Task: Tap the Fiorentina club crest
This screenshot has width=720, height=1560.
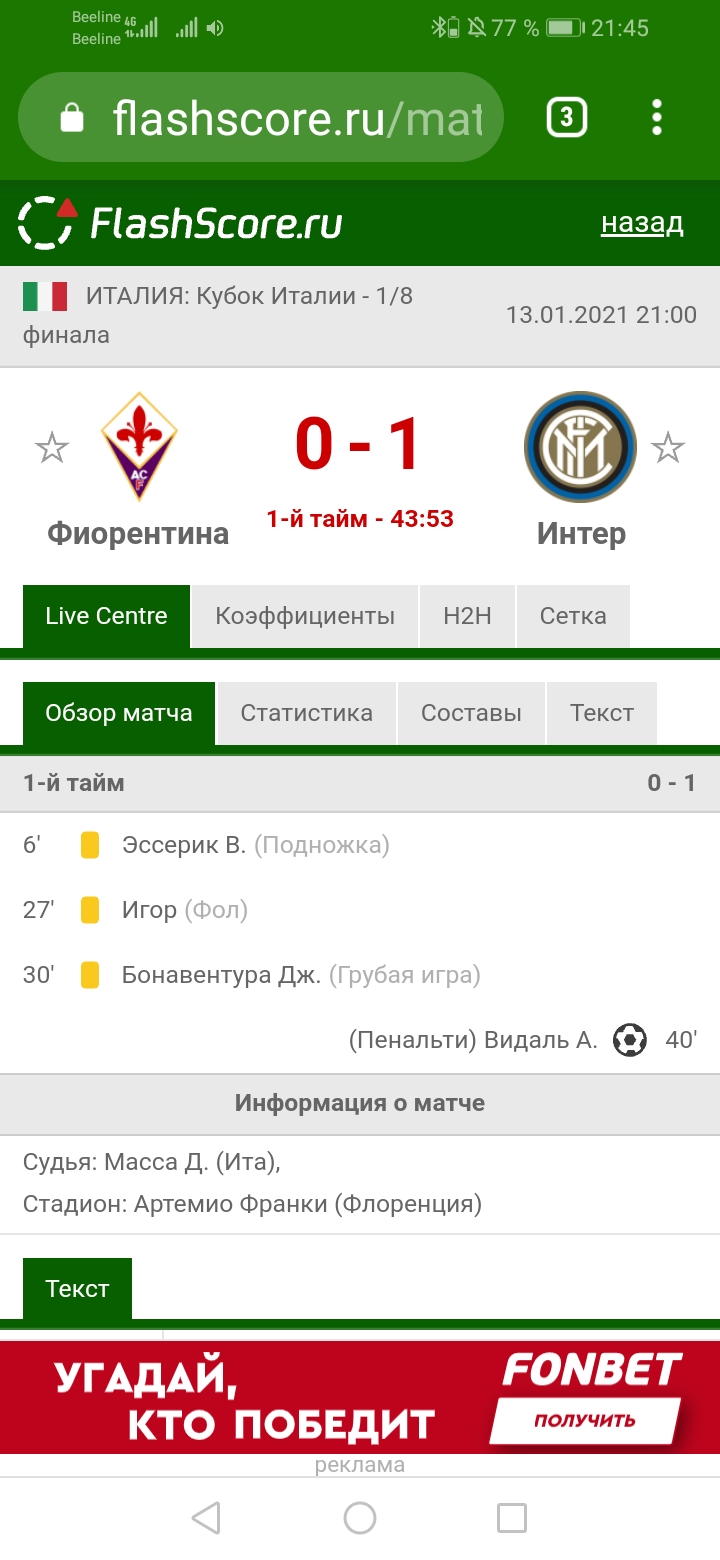Action: (139, 446)
